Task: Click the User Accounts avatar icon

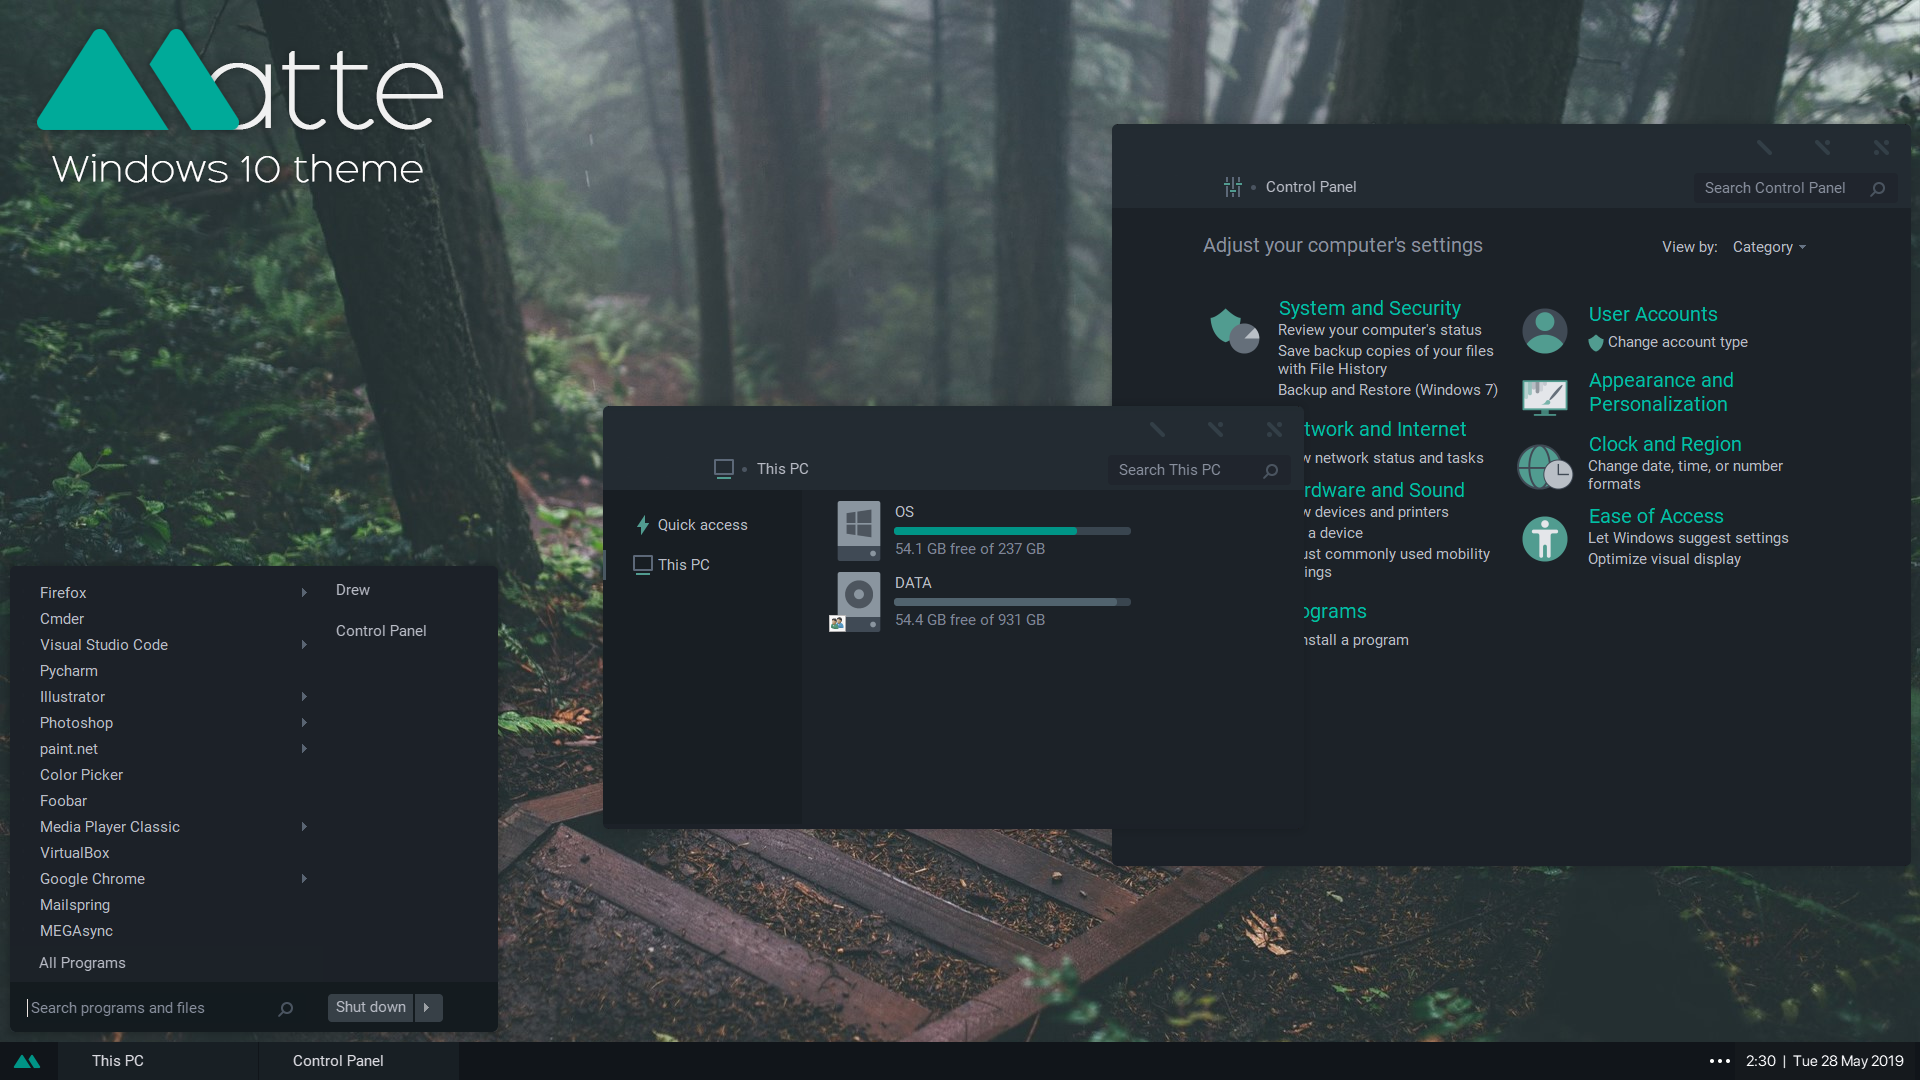Action: coord(1544,331)
